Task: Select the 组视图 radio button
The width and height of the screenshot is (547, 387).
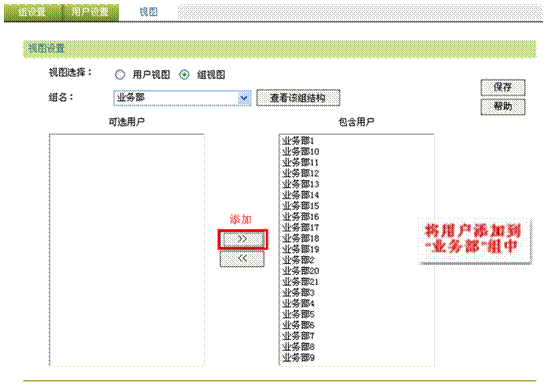Action: click(x=184, y=74)
